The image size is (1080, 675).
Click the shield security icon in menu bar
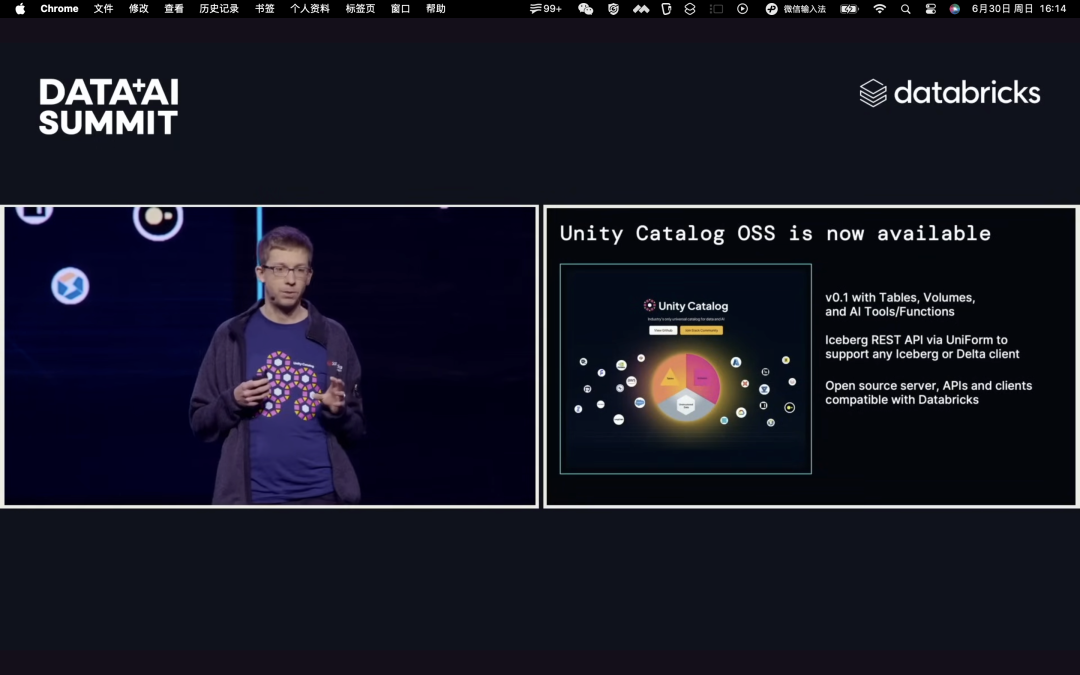[613, 9]
